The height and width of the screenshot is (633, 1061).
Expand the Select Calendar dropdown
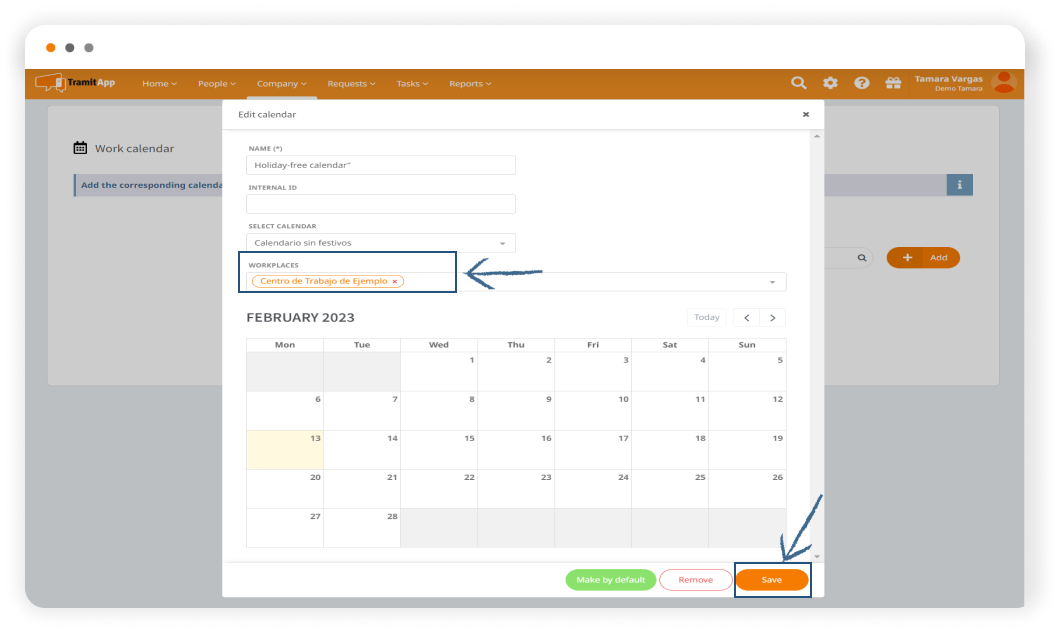[502, 243]
